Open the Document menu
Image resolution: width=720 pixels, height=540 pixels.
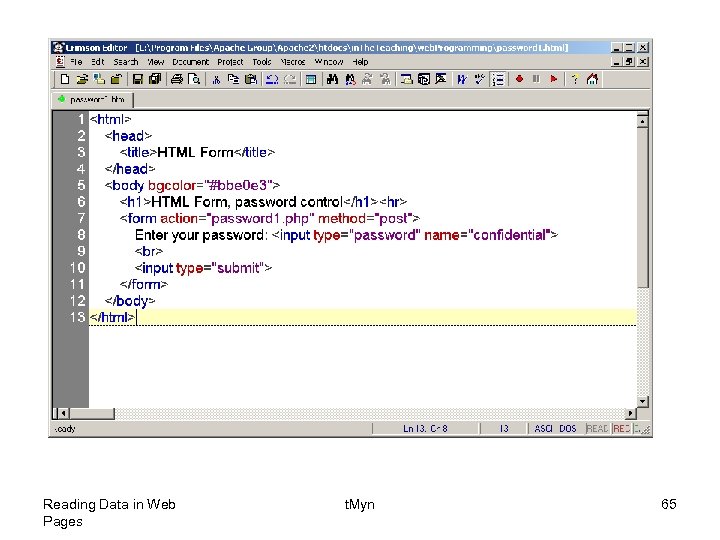point(190,62)
